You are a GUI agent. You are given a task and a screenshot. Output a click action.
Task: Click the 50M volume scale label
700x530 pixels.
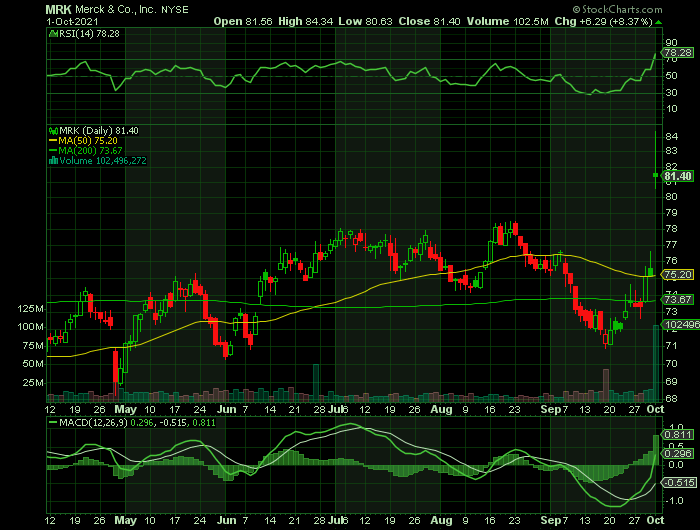[x=33, y=364]
